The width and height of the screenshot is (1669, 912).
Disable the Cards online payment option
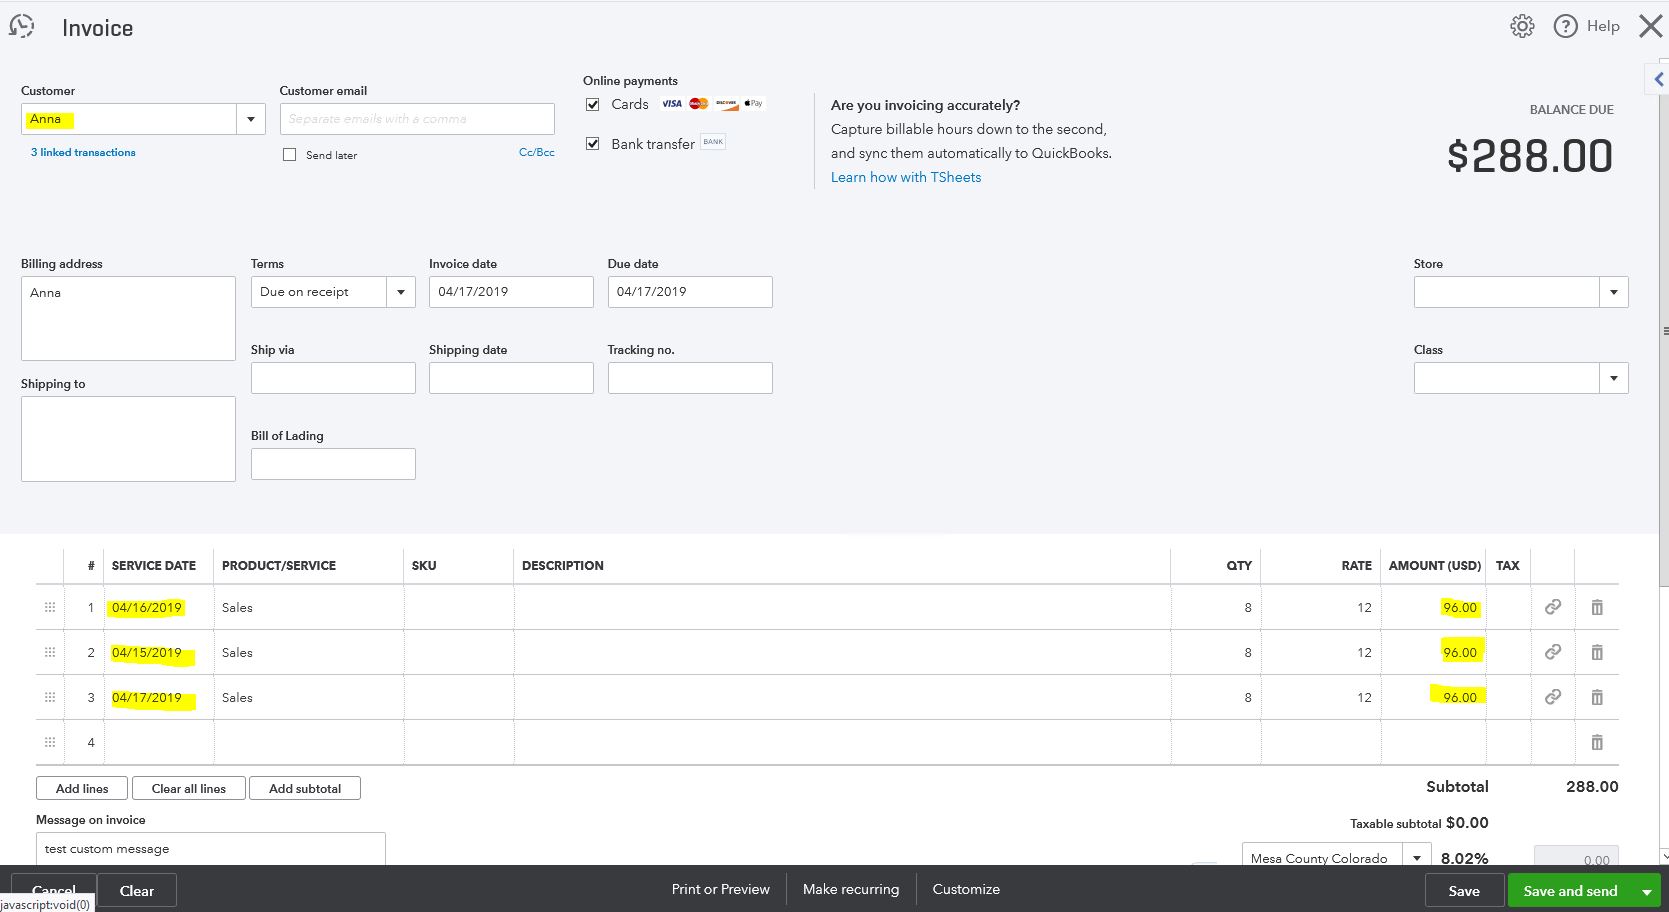pos(592,103)
